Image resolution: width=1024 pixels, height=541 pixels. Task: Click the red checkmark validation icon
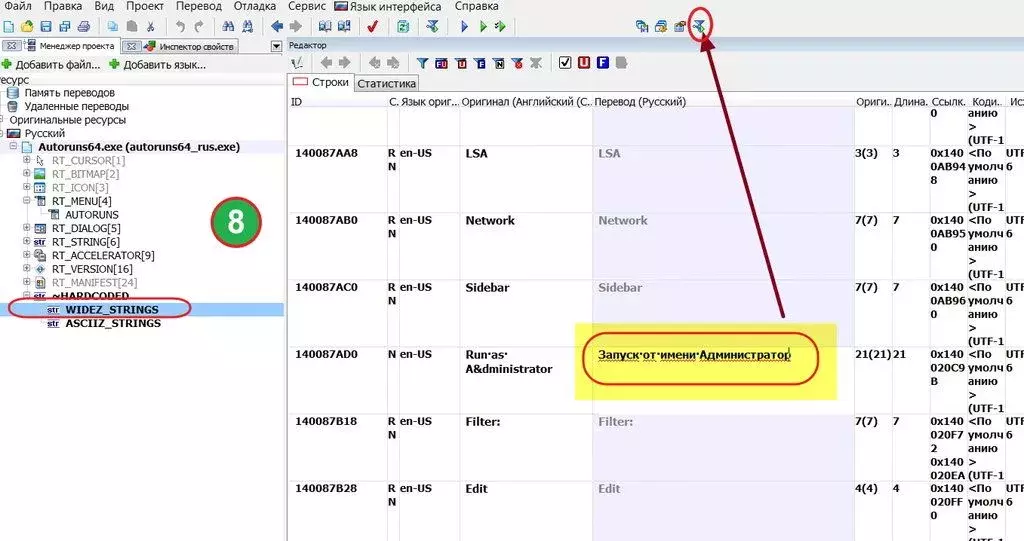[372, 27]
